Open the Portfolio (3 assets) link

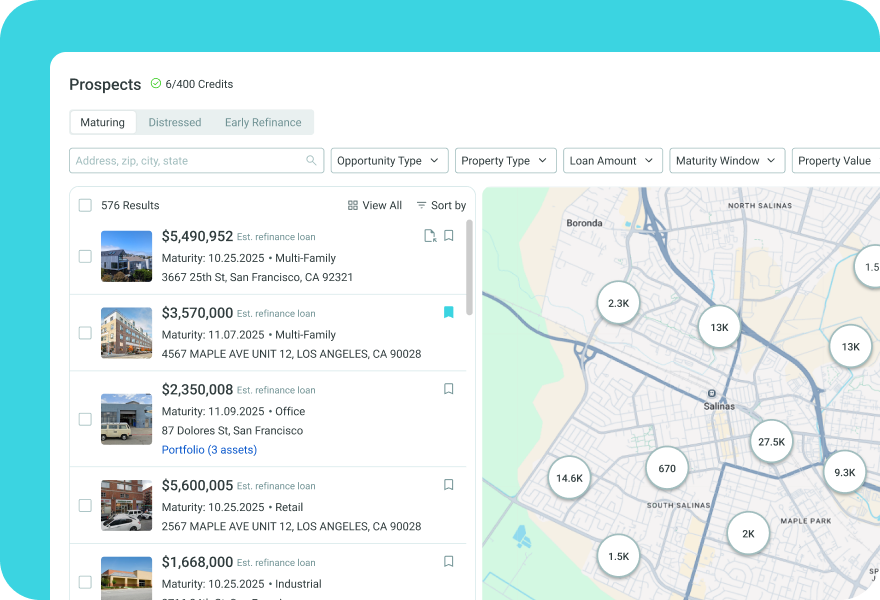[209, 450]
